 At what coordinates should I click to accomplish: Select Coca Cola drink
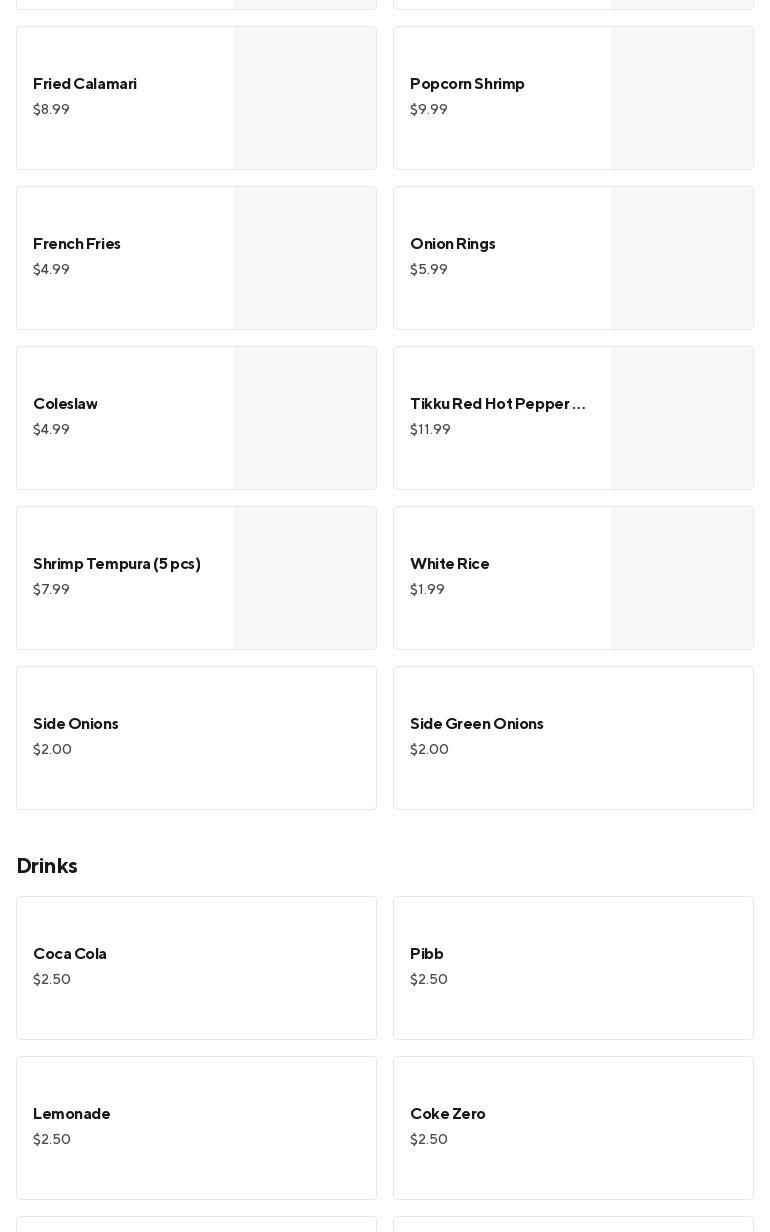point(196,968)
